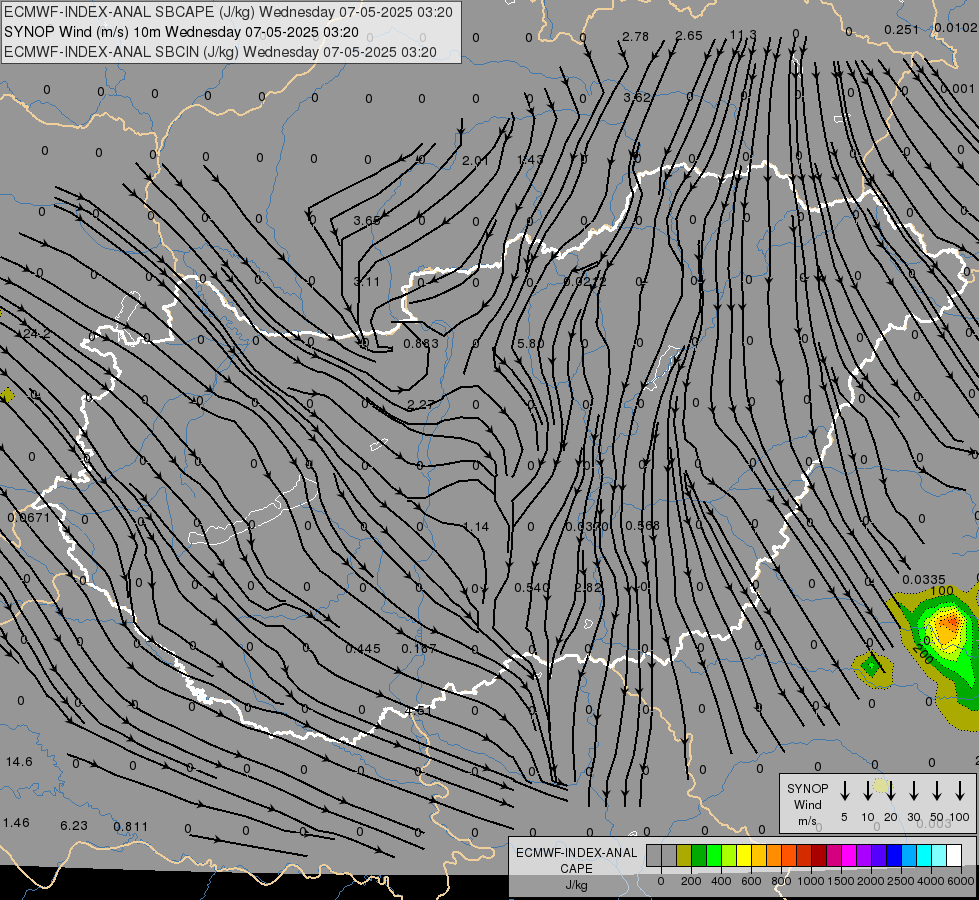Screen dimensions: 979x900
Task: Click the 4.51 value on the map
Action: pyautogui.click(x=418, y=711)
